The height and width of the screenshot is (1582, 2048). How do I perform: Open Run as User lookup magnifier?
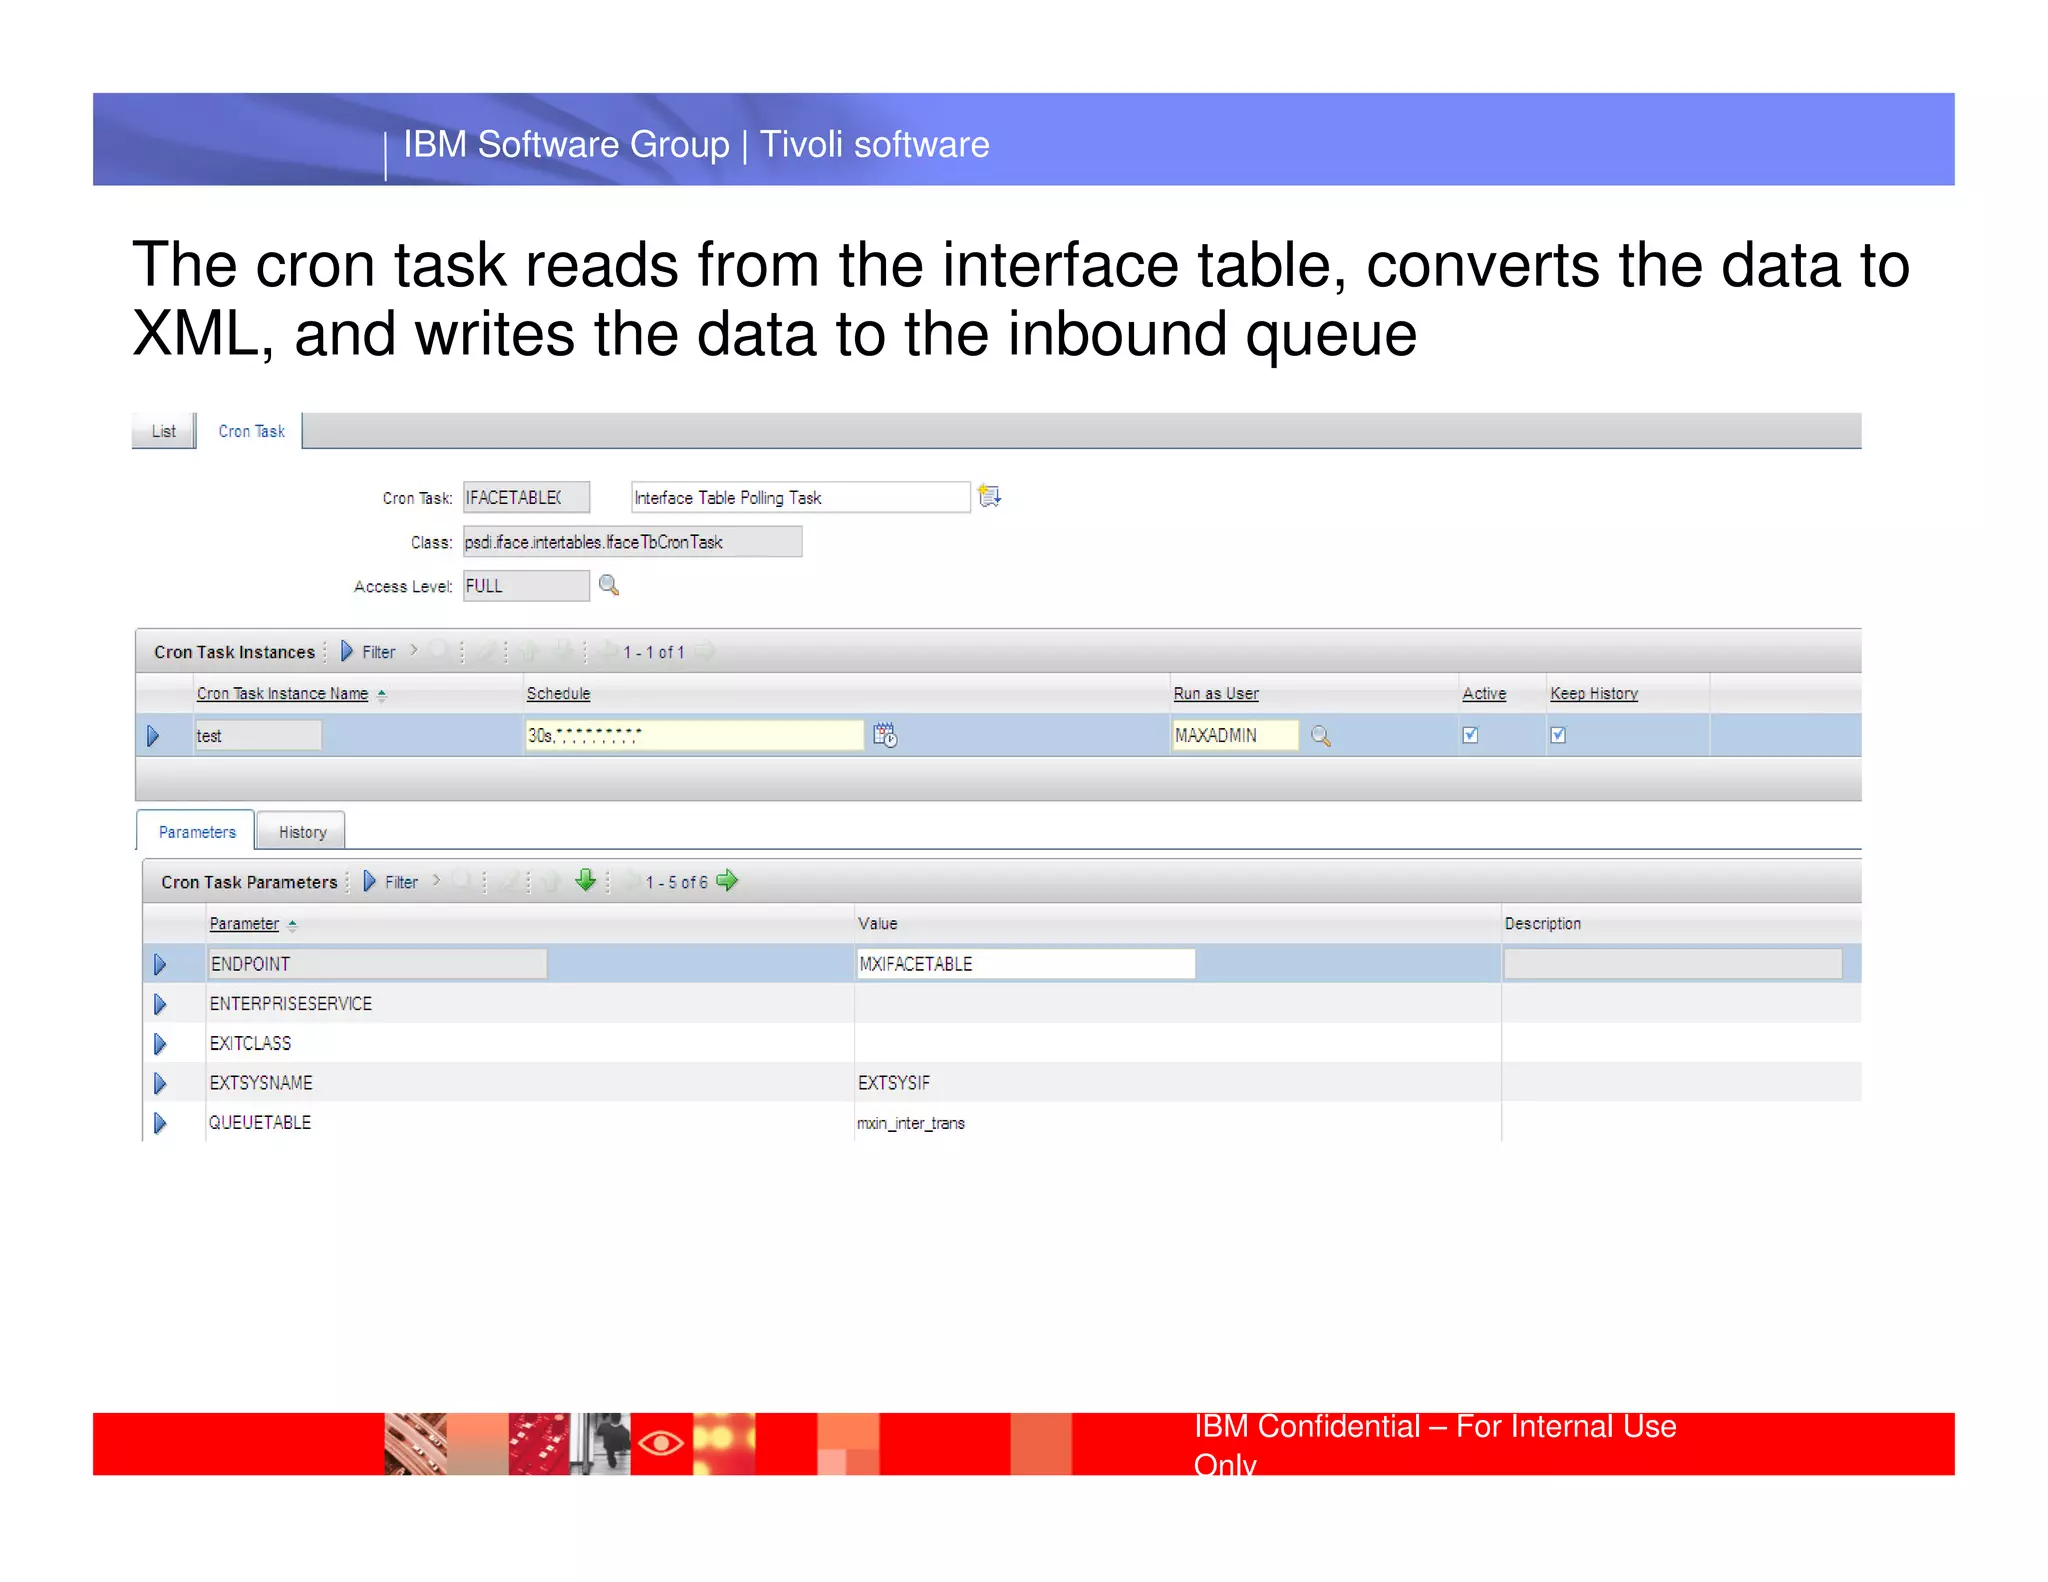tap(1320, 736)
